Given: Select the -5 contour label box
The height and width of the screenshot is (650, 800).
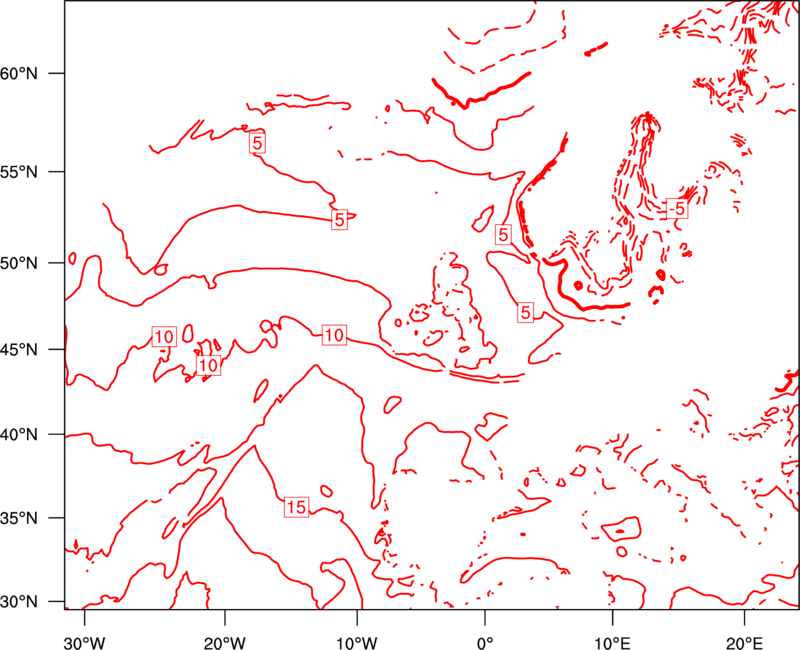Looking at the screenshot, I should 677,209.
